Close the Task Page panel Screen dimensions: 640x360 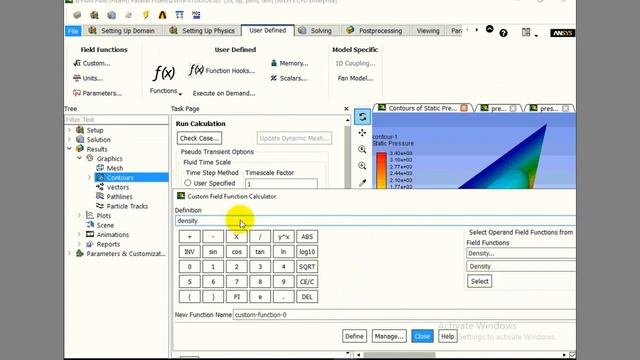[347, 109]
